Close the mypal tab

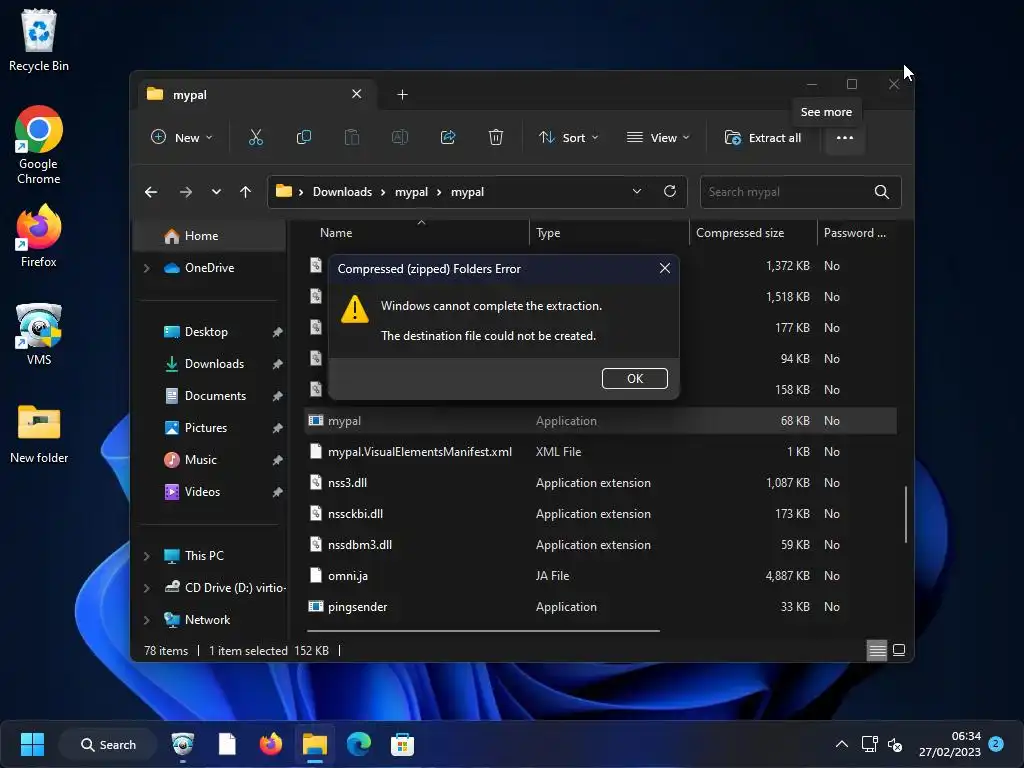pos(357,94)
